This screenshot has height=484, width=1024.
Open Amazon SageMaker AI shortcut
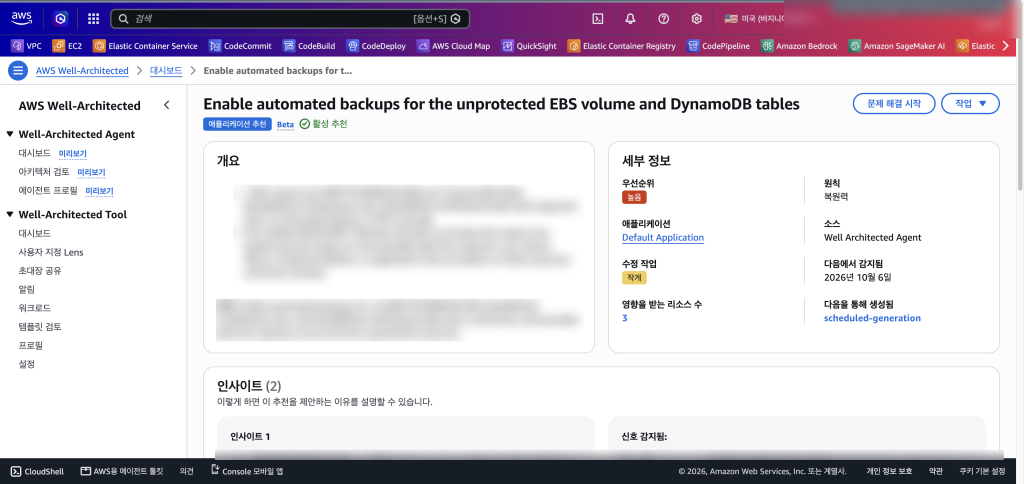(897, 46)
